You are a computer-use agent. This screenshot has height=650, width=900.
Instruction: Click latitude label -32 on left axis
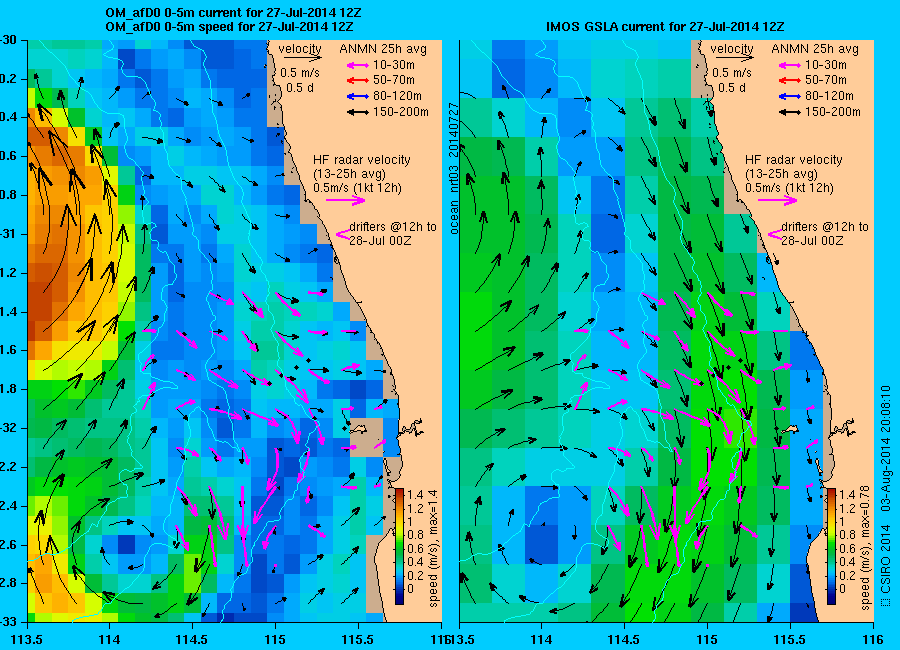(x=9, y=428)
